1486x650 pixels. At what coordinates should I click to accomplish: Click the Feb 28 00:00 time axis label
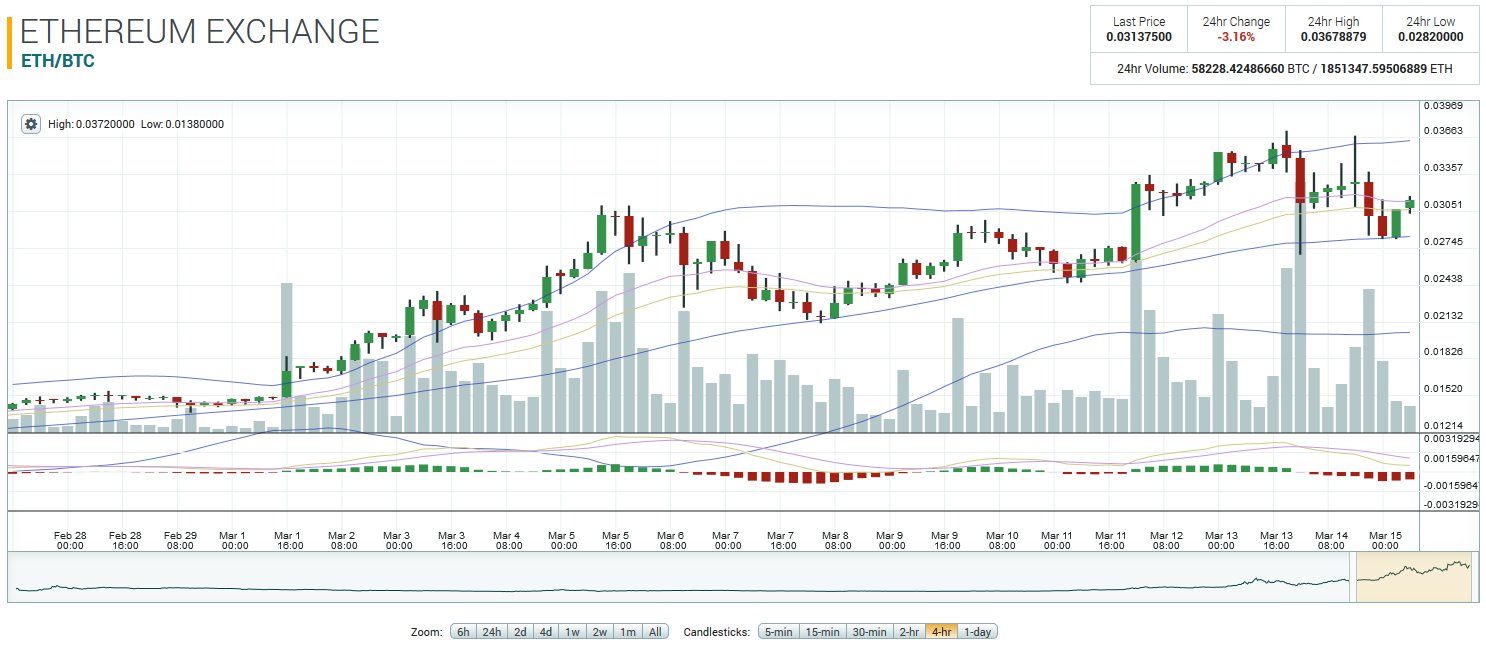[70, 540]
